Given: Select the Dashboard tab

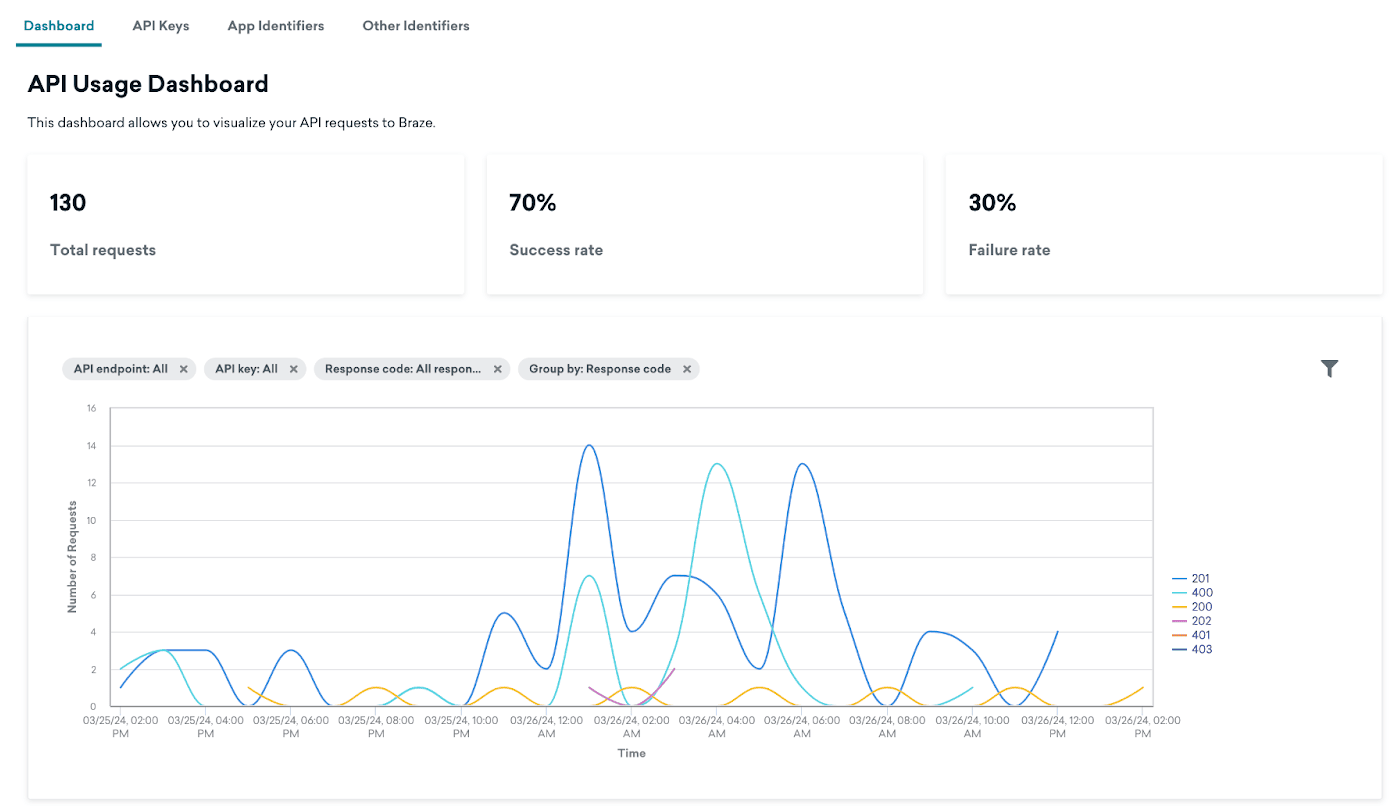Looking at the screenshot, I should (59, 26).
